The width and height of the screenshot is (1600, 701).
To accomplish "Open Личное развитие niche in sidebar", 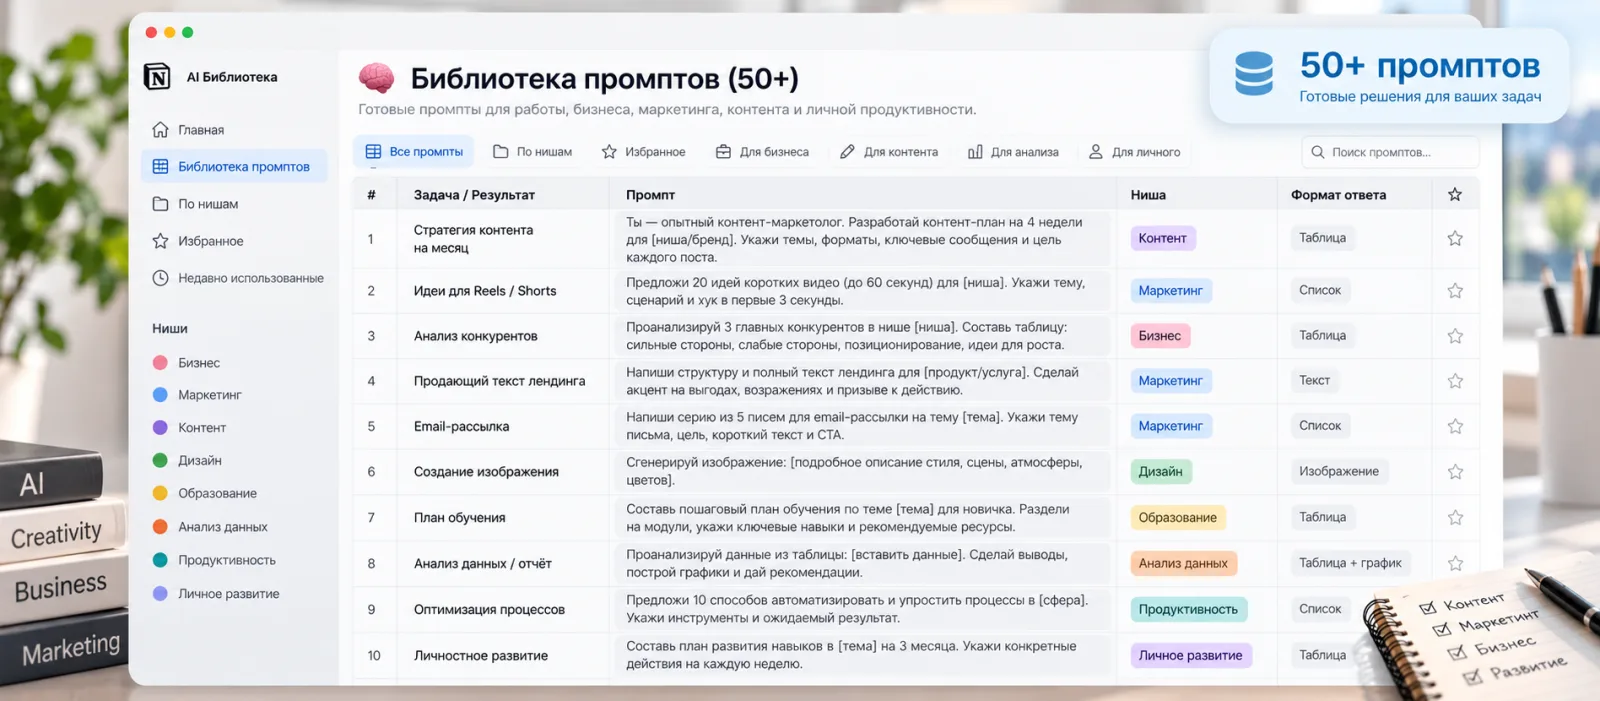I will tap(229, 594).
